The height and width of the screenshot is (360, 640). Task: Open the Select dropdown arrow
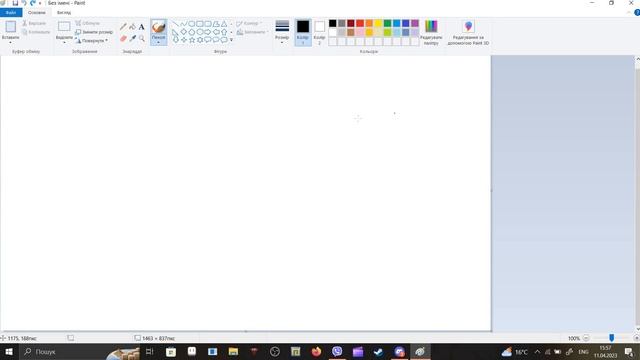tap(64, 42)
